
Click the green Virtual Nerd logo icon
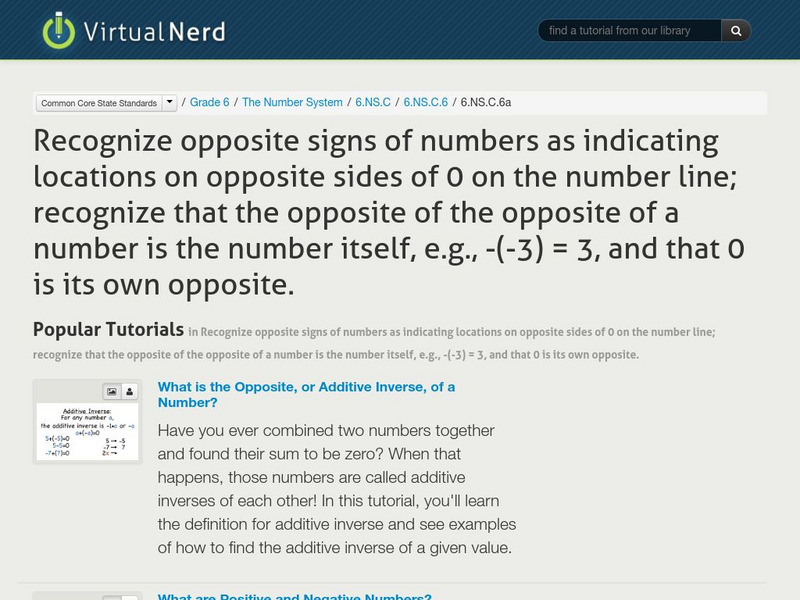[59, 30]
